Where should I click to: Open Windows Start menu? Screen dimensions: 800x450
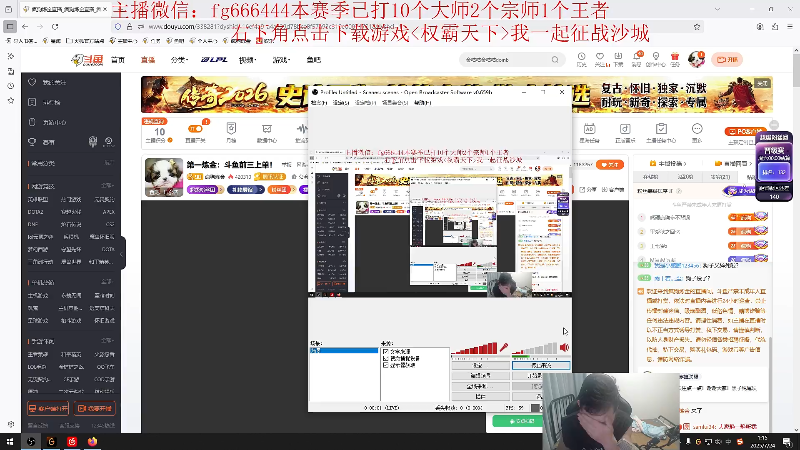pos(10,441)
